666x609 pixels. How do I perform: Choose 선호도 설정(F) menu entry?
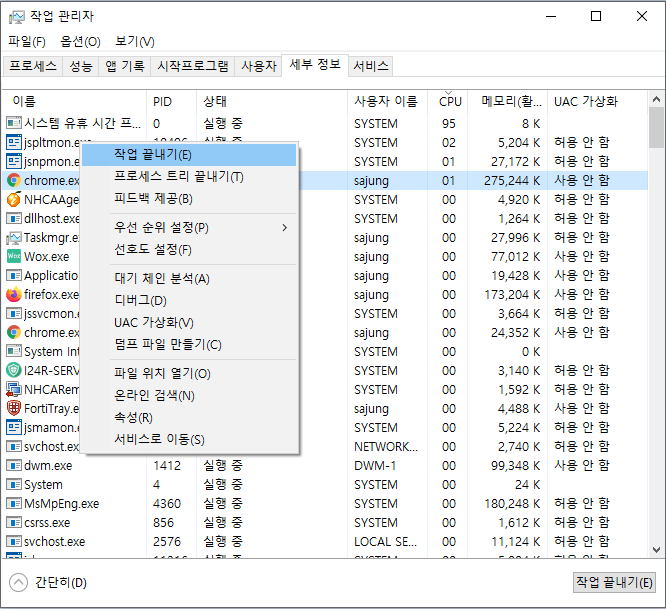189,249
